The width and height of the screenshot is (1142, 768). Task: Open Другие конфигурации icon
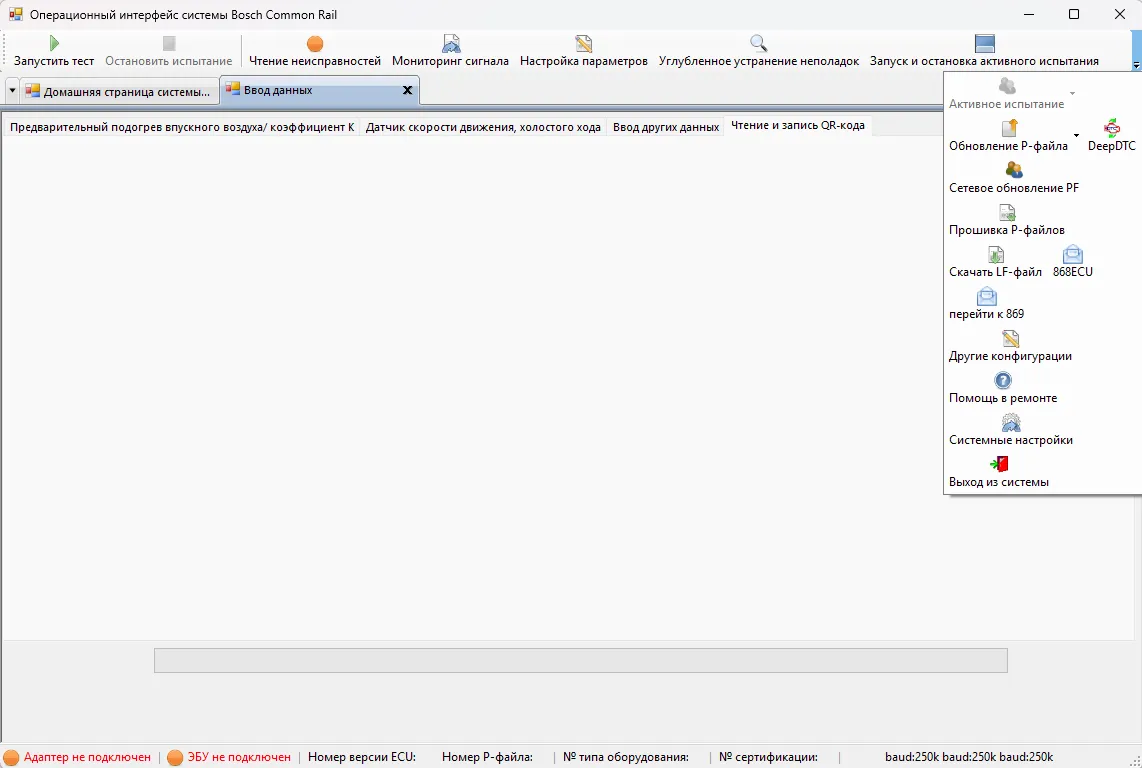1010,338
